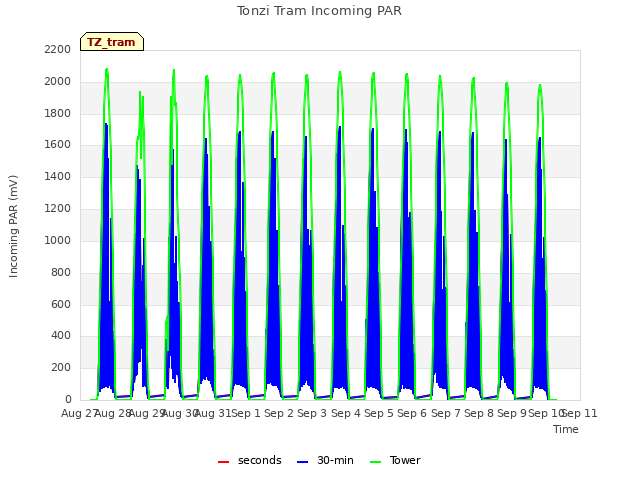The height and width of the screenshot is (480, 640).
Task: Click the Incoming PAR (mV) axis label
Action: pyautogui.click(x=13, y=226)
